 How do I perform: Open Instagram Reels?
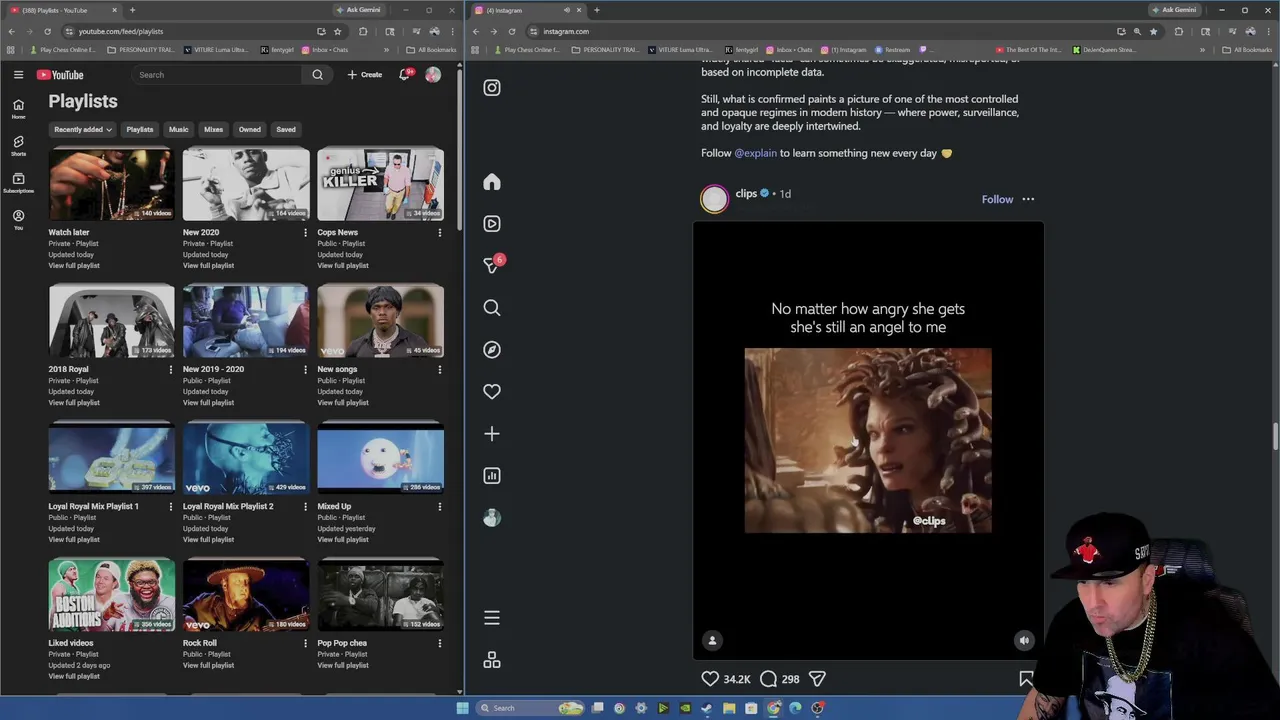[x=492, y=224]
